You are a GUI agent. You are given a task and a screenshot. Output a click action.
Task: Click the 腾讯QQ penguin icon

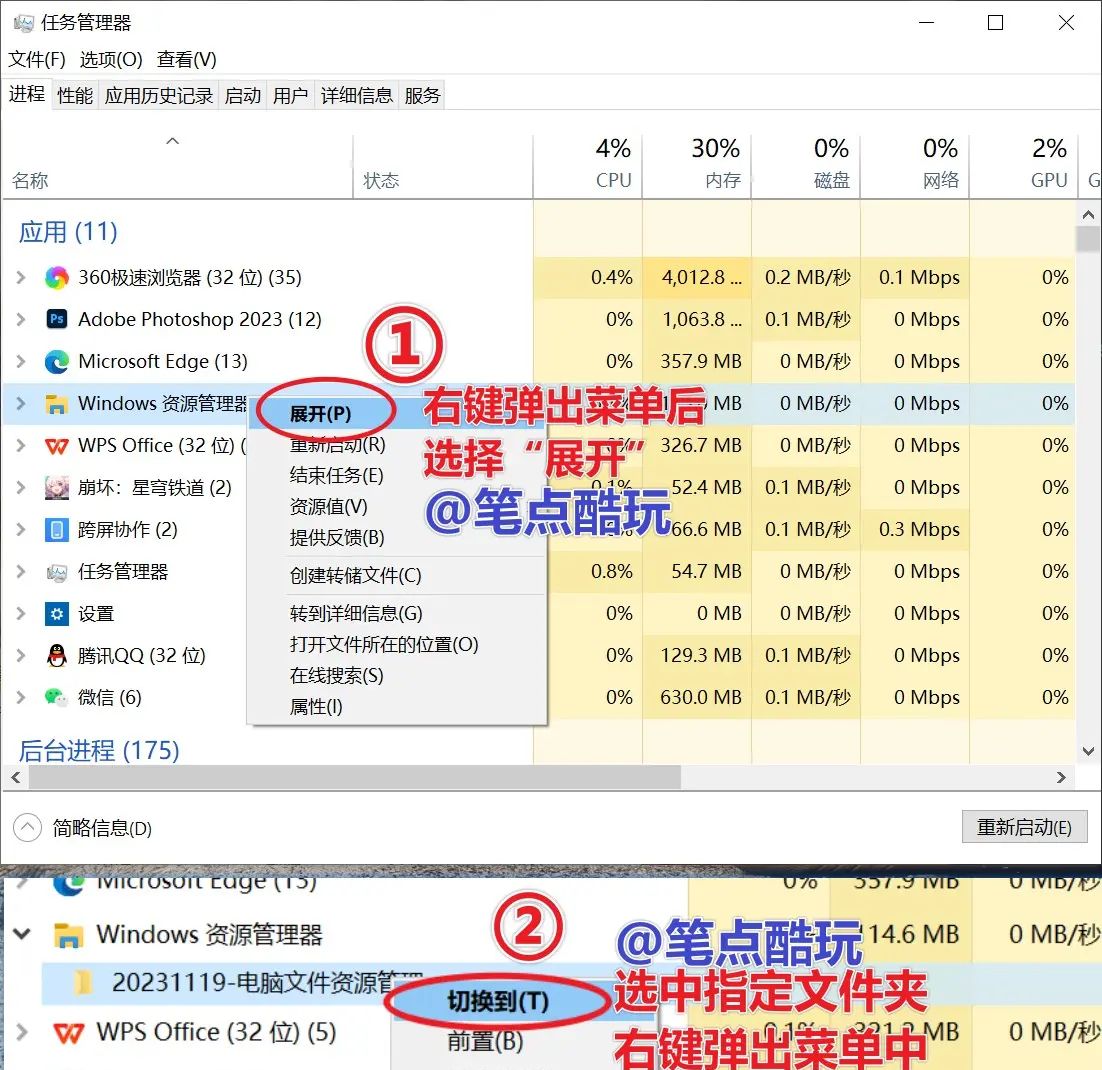[56, 655]
